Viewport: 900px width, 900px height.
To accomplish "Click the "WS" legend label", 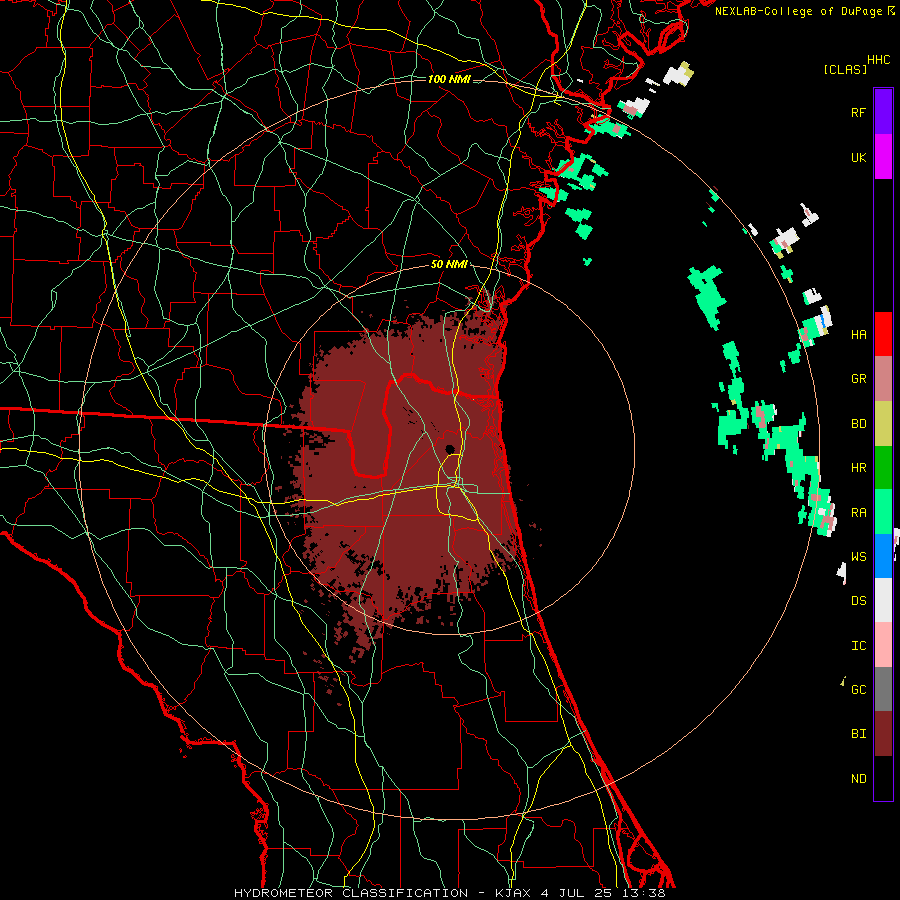I will click(858, 556).
